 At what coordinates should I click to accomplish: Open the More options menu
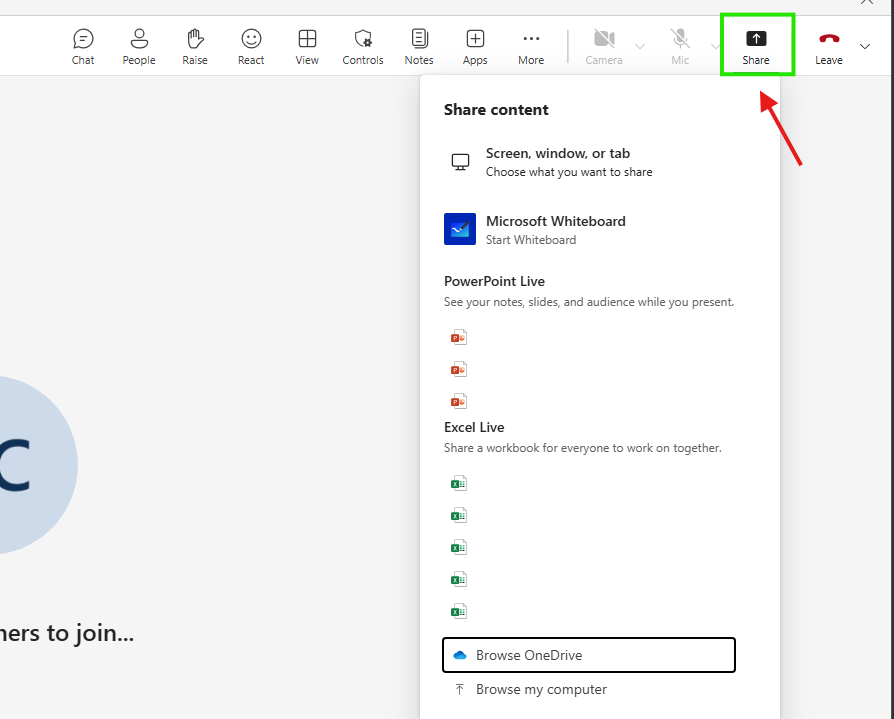(531, 47)
